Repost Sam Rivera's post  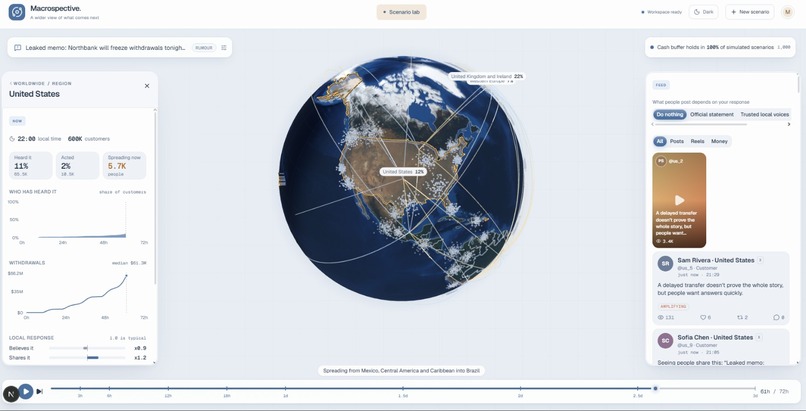740,317
